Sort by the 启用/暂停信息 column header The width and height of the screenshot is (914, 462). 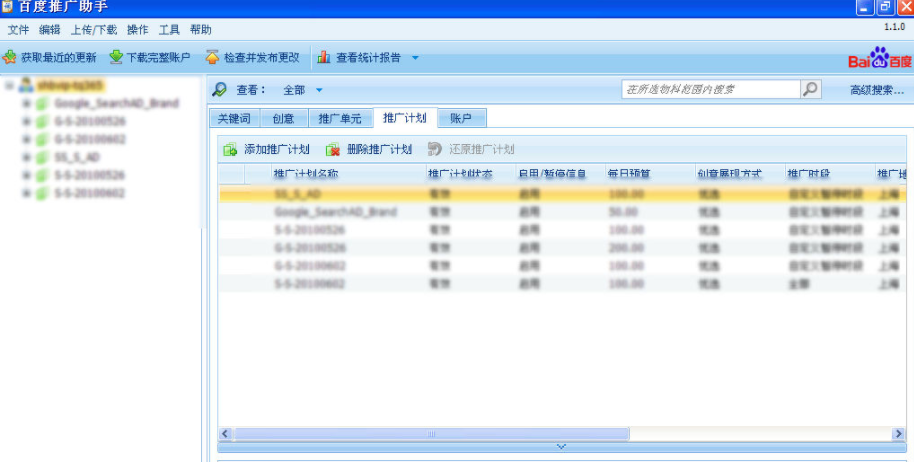pyautogui.click(x=560, y=174)
